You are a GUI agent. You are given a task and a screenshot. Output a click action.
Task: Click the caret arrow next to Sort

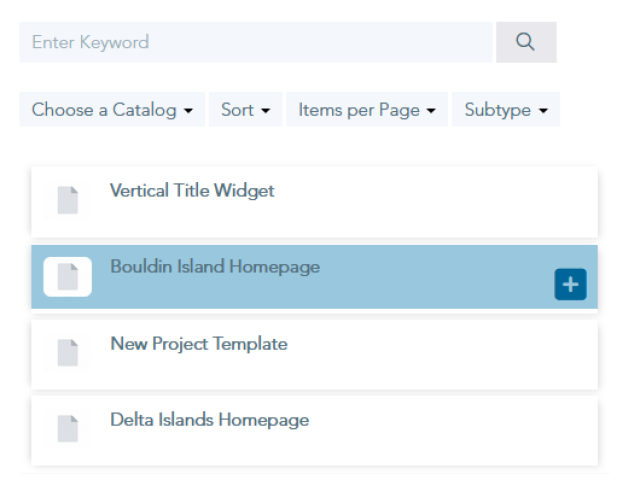266,111
